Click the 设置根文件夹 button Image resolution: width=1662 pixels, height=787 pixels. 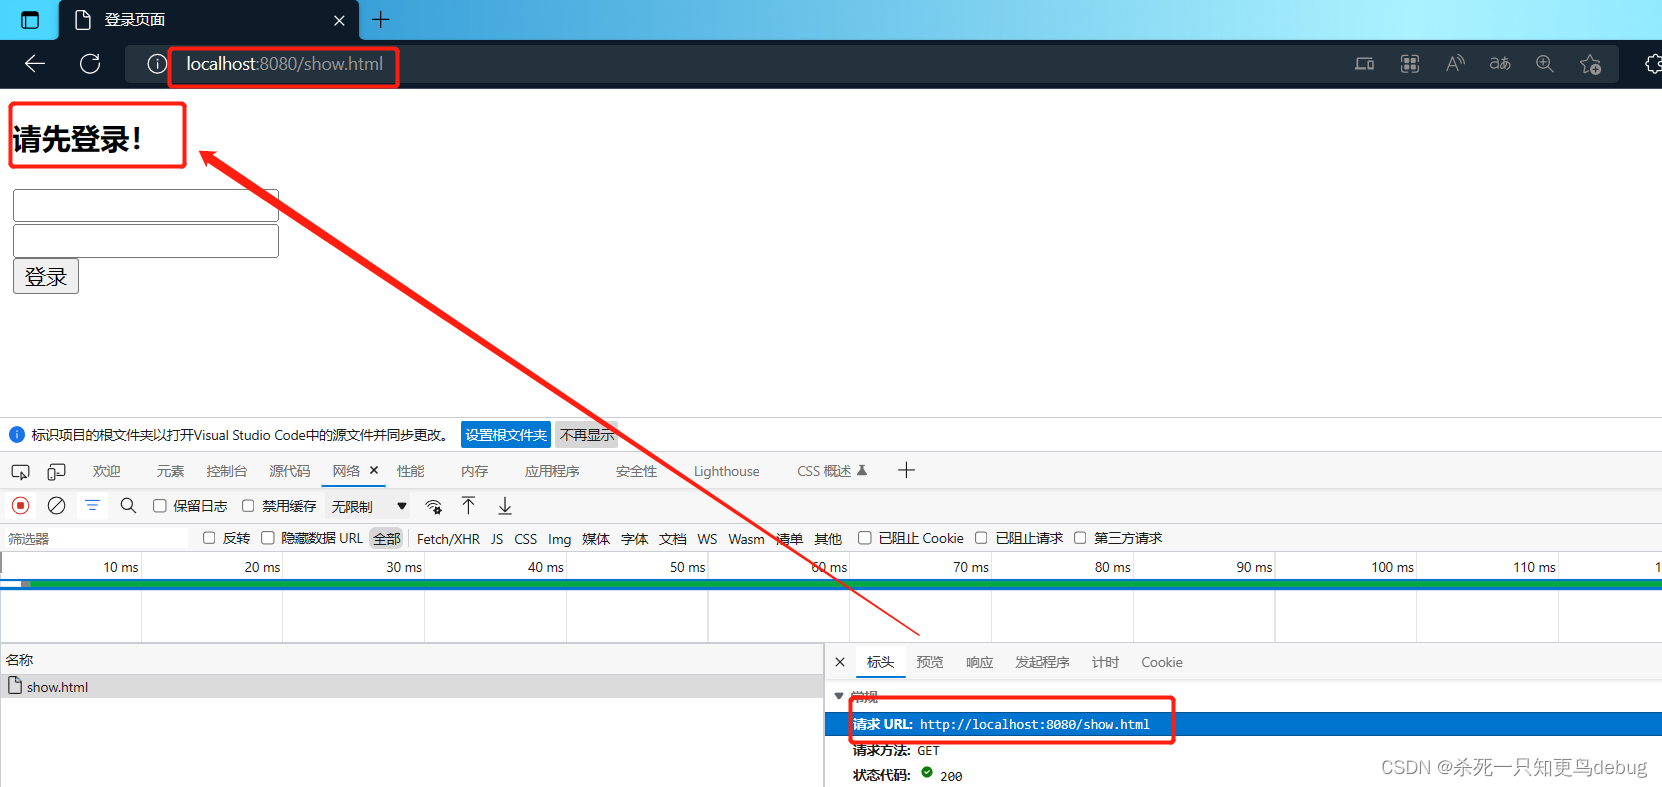click(x=506, y=435)
